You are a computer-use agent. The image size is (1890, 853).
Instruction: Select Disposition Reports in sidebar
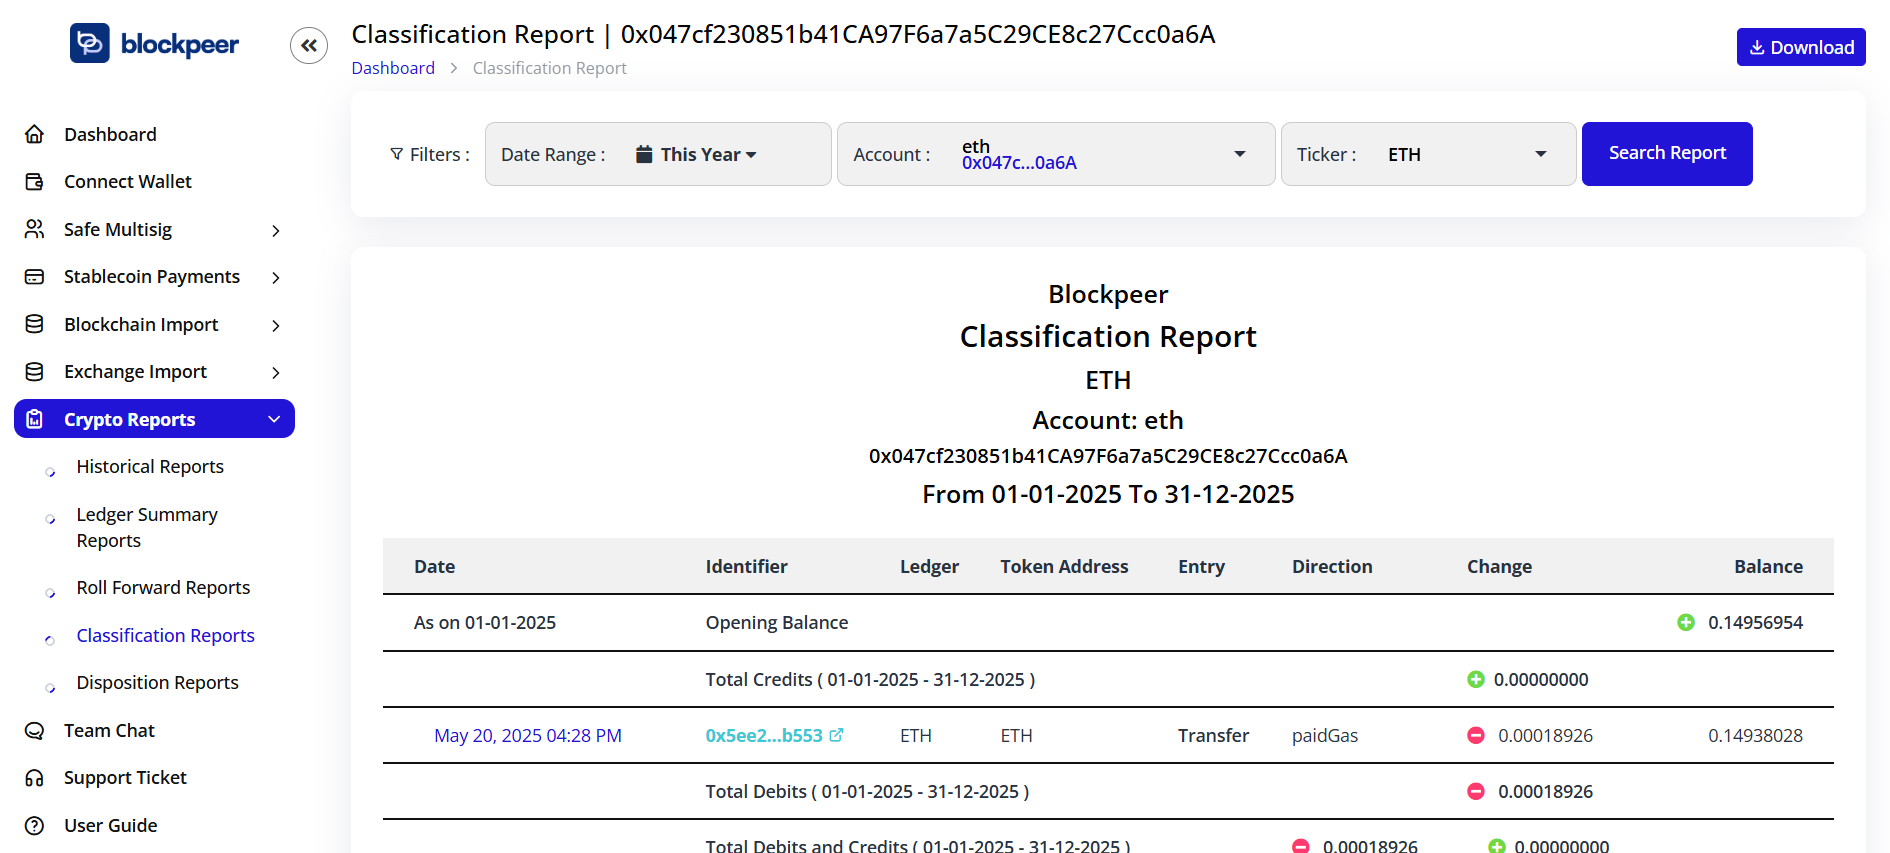tap(157, 683)
